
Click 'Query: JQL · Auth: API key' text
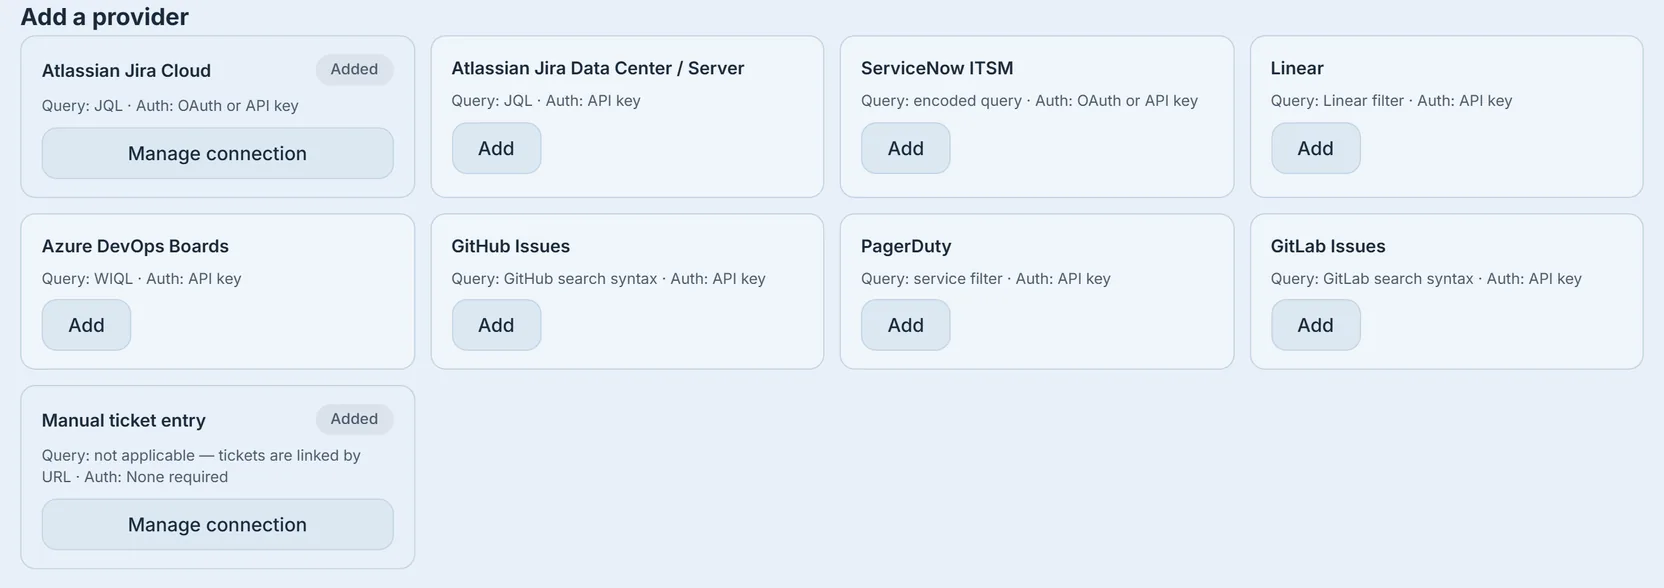(546, 101)
